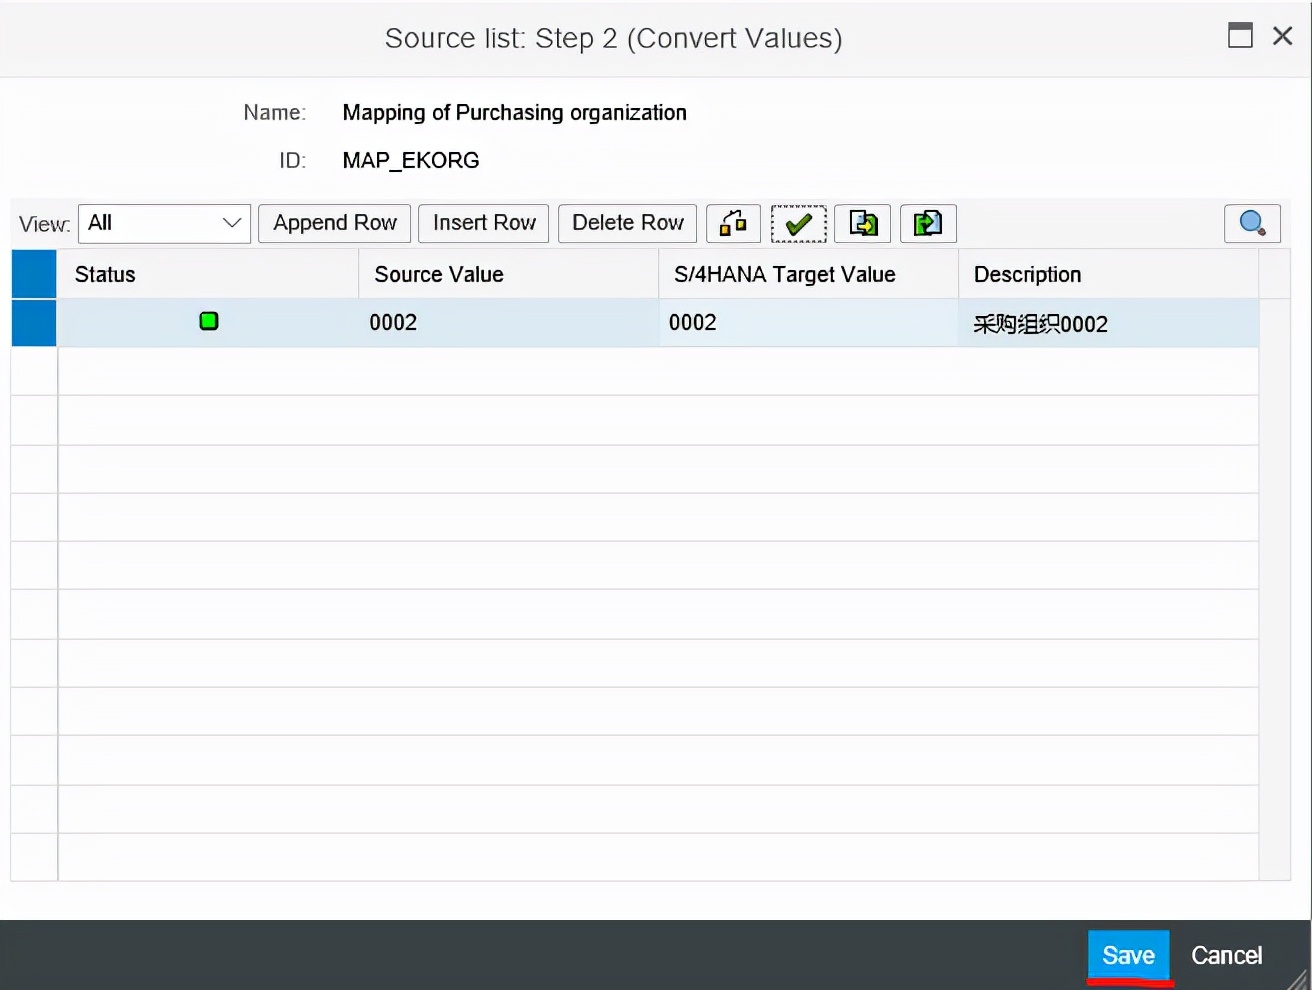The width and height of the screenshot is (1312, 990).
Task: Click the Source Value column header
Action: [508, 274]
